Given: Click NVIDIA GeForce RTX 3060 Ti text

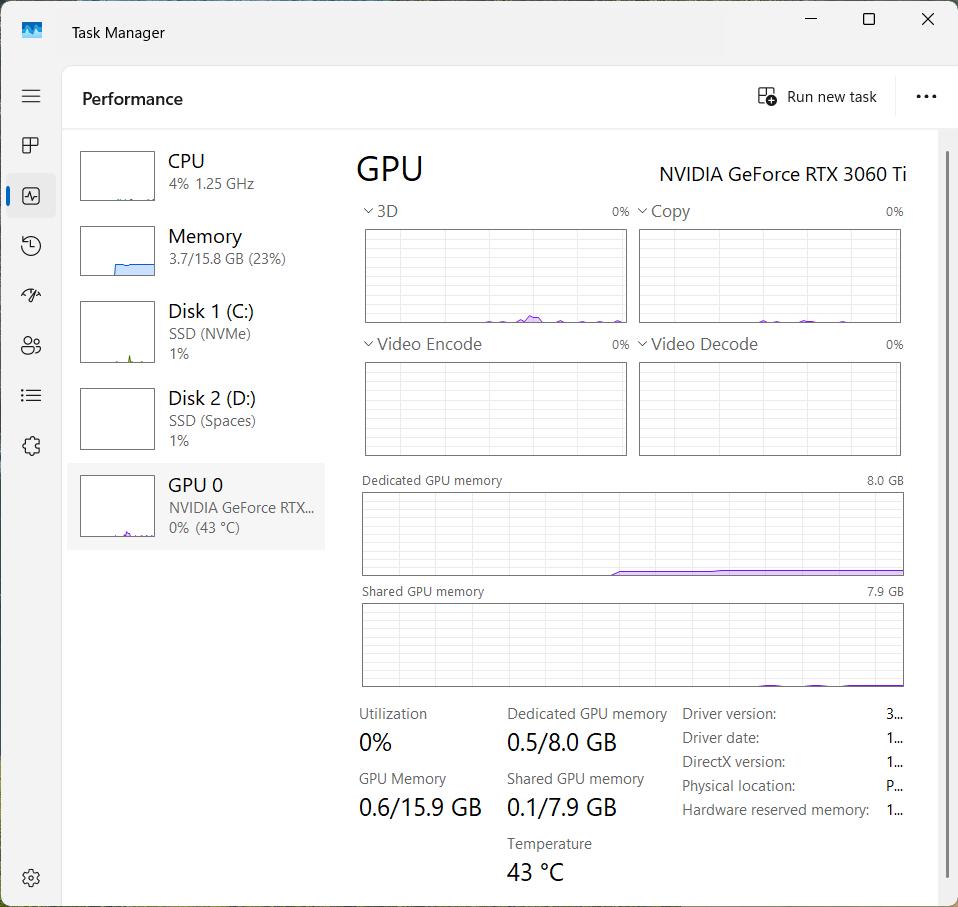Looking at the screenshot, I should click(783, 175).
